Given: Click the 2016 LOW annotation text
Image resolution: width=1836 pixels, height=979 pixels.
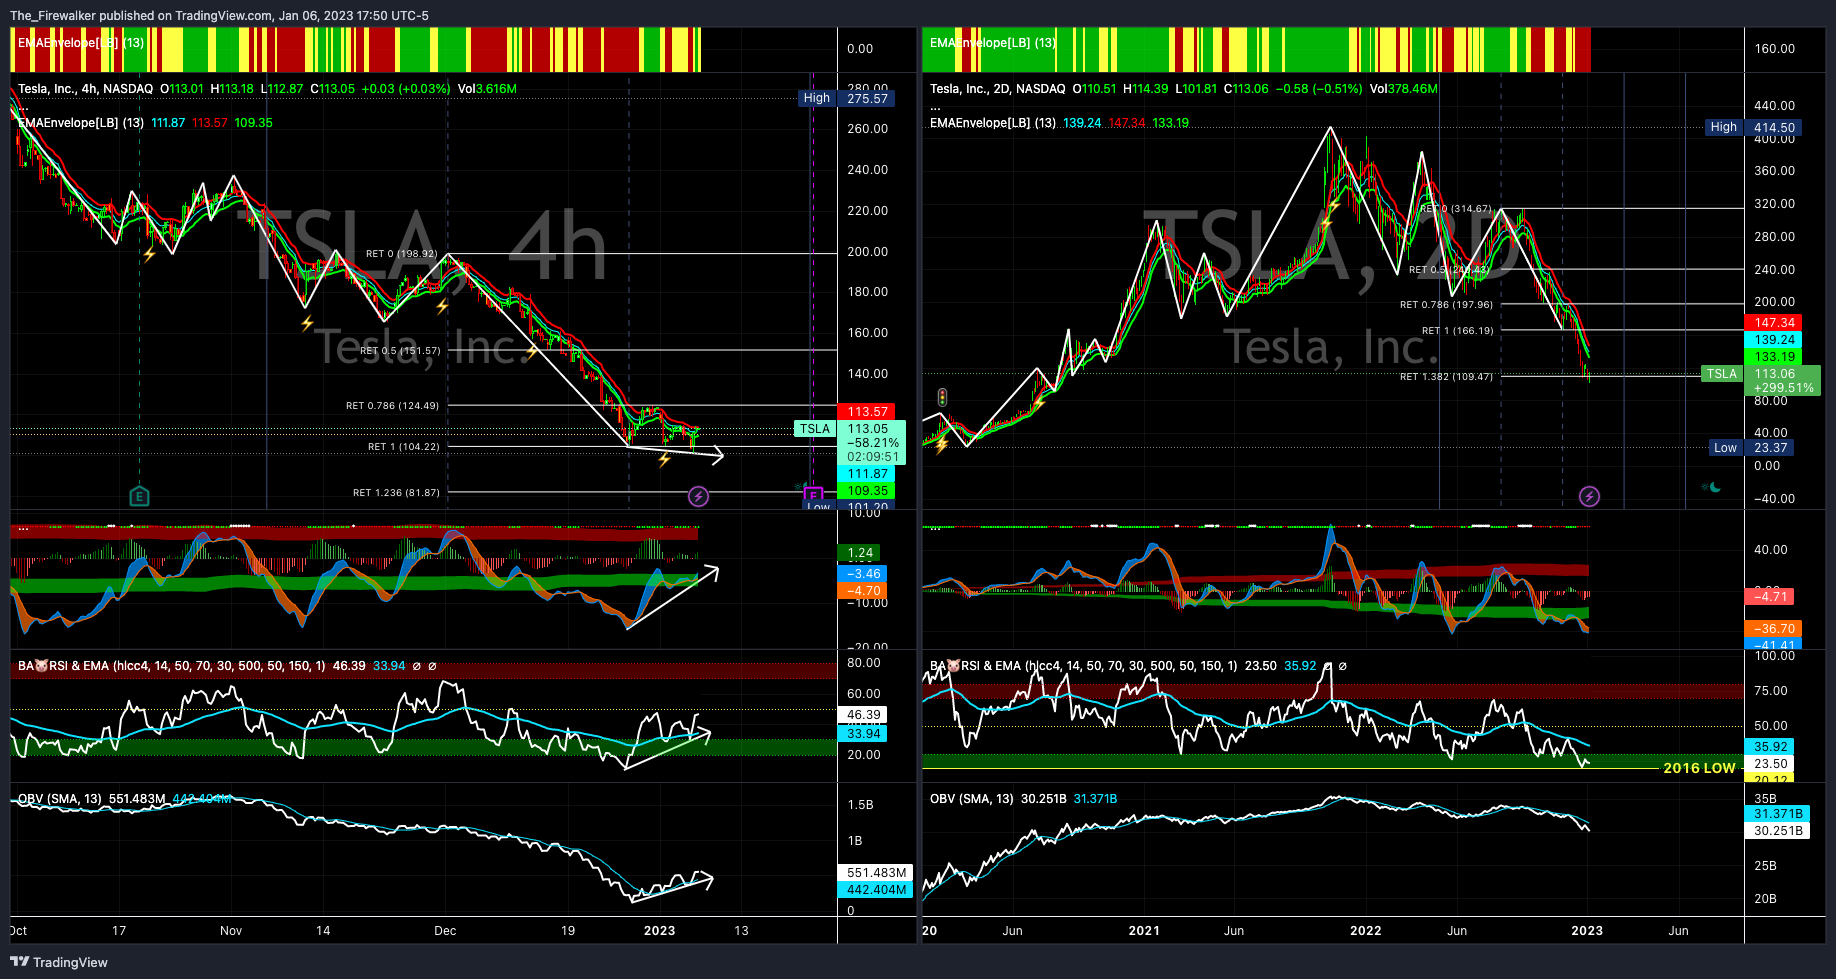Looking at the screenshot, I should (x=1699, y=768).
